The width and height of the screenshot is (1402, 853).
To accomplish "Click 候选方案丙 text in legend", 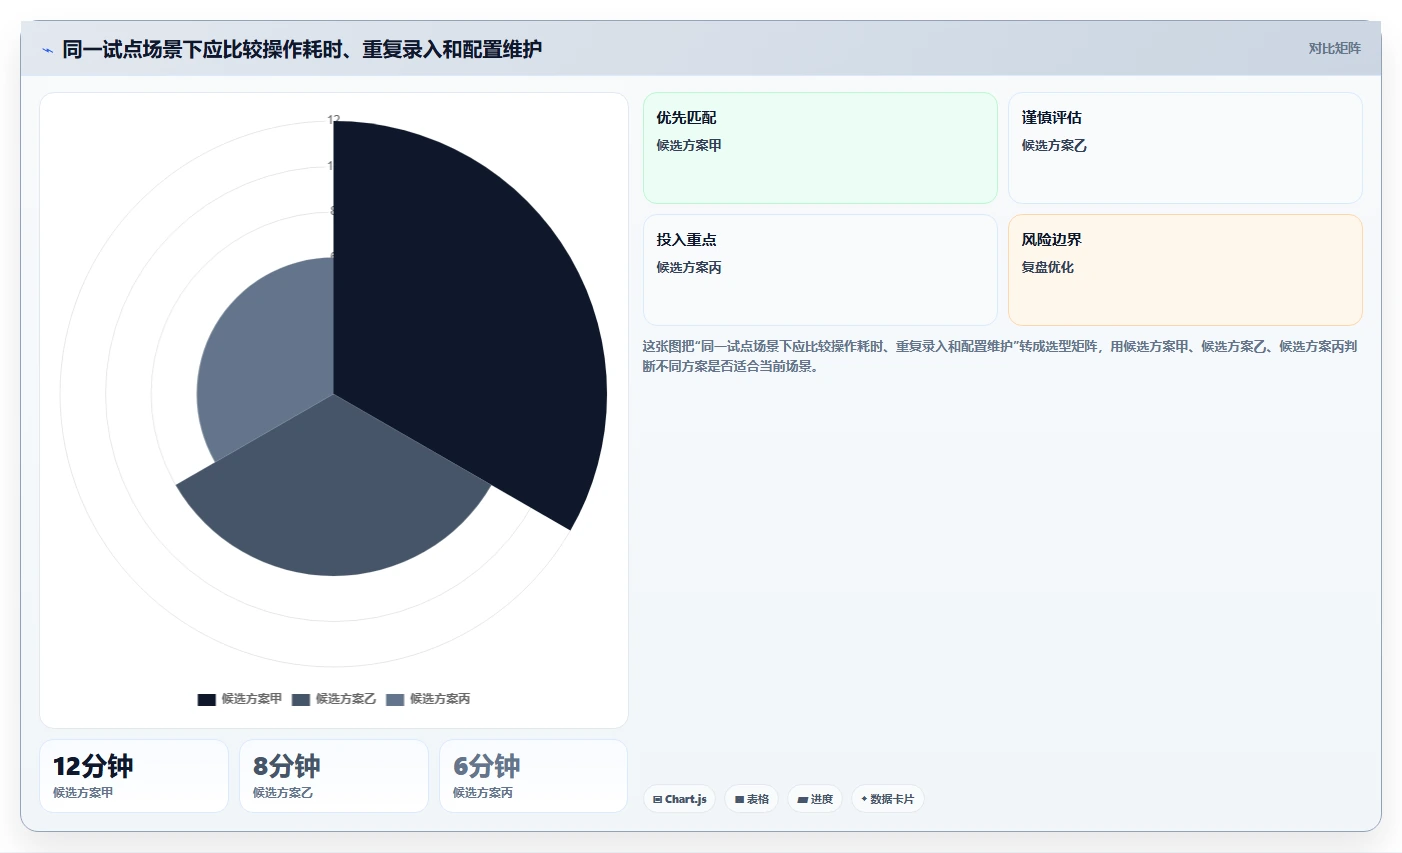I will coord(440,699).
